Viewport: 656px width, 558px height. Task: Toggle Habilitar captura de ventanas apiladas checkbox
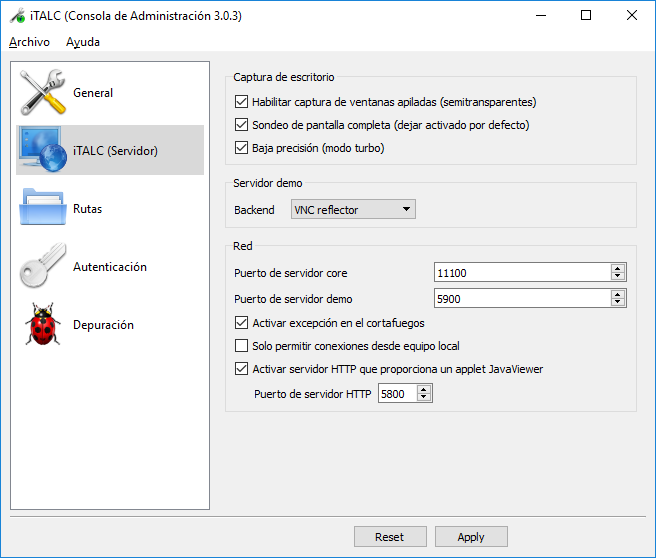(x=241, y=102)
